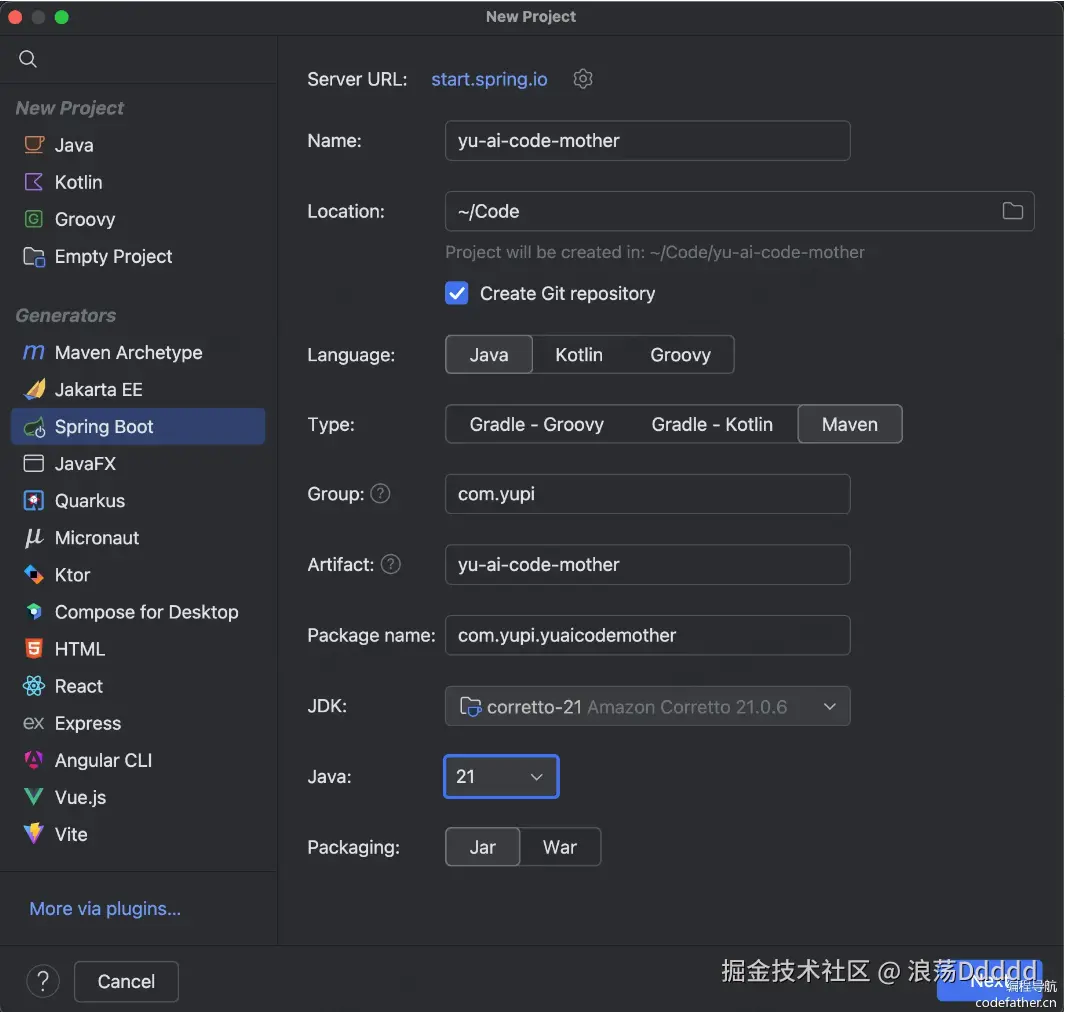Select the Quarkus generator text
The height and width of the screenshot is (1012, 1065).
[x=90, y=501]
